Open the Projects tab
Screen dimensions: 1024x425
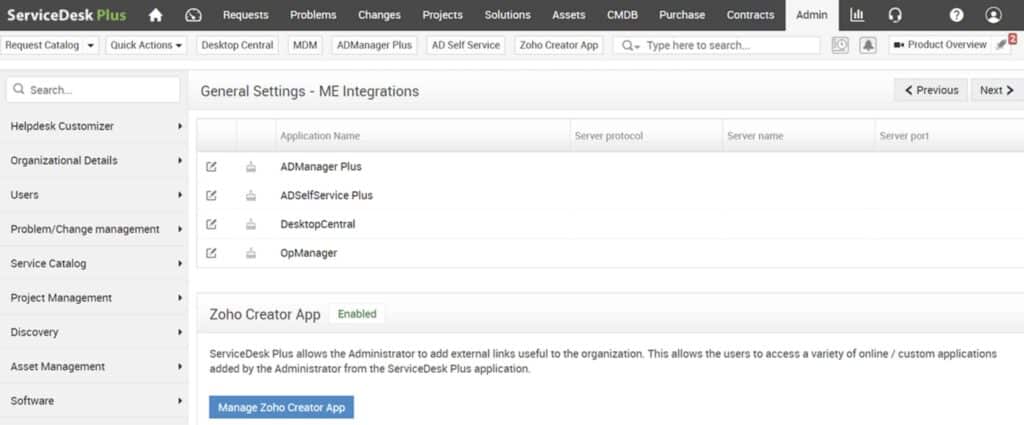[x=442, y=15]
